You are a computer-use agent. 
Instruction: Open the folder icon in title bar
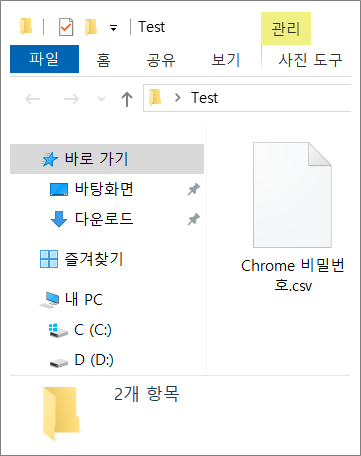tap(26, 27)
